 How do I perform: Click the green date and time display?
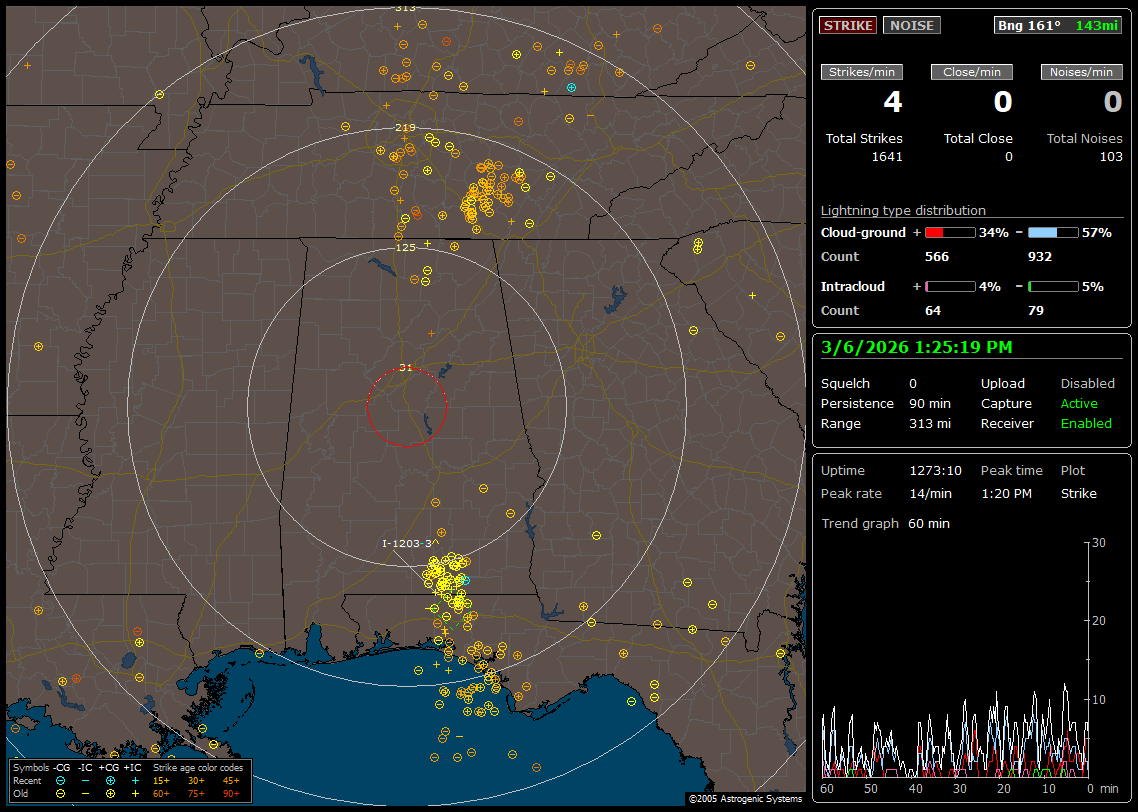916,347
